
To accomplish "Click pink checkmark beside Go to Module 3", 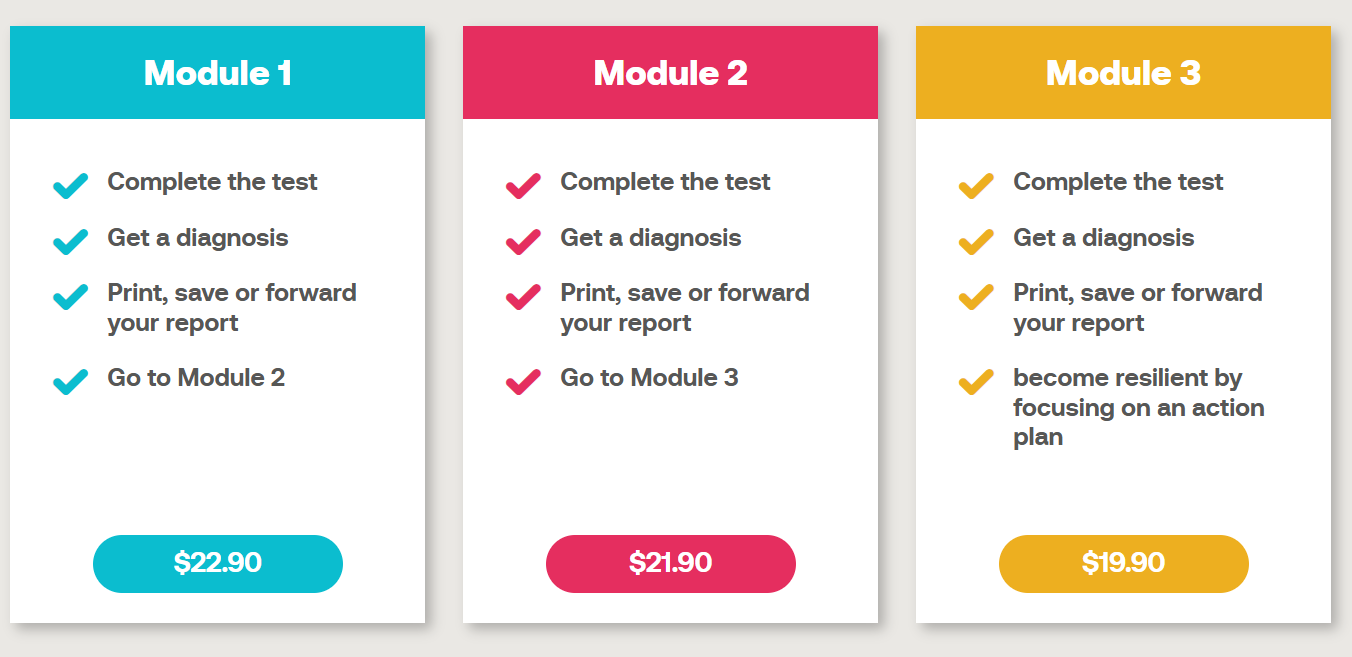I will coord(523,381).
